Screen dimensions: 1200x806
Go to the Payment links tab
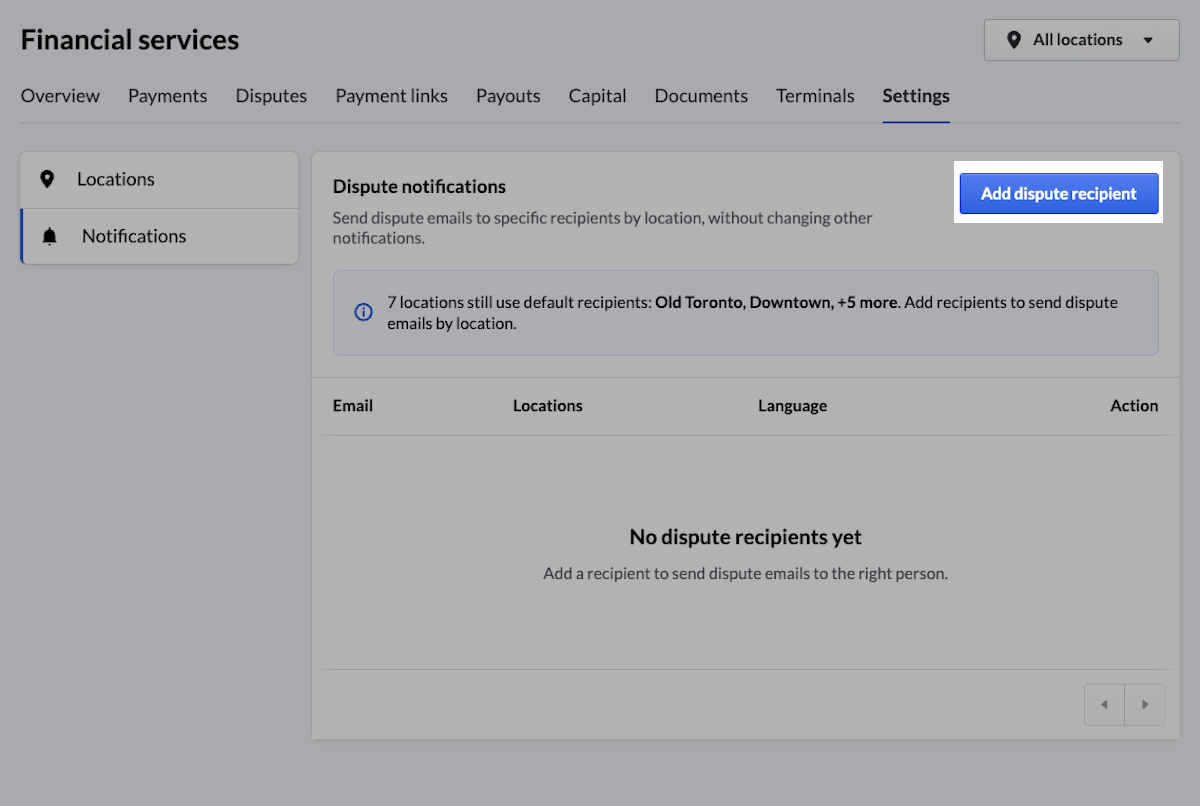pyautogui.click(x=391, y=95)
